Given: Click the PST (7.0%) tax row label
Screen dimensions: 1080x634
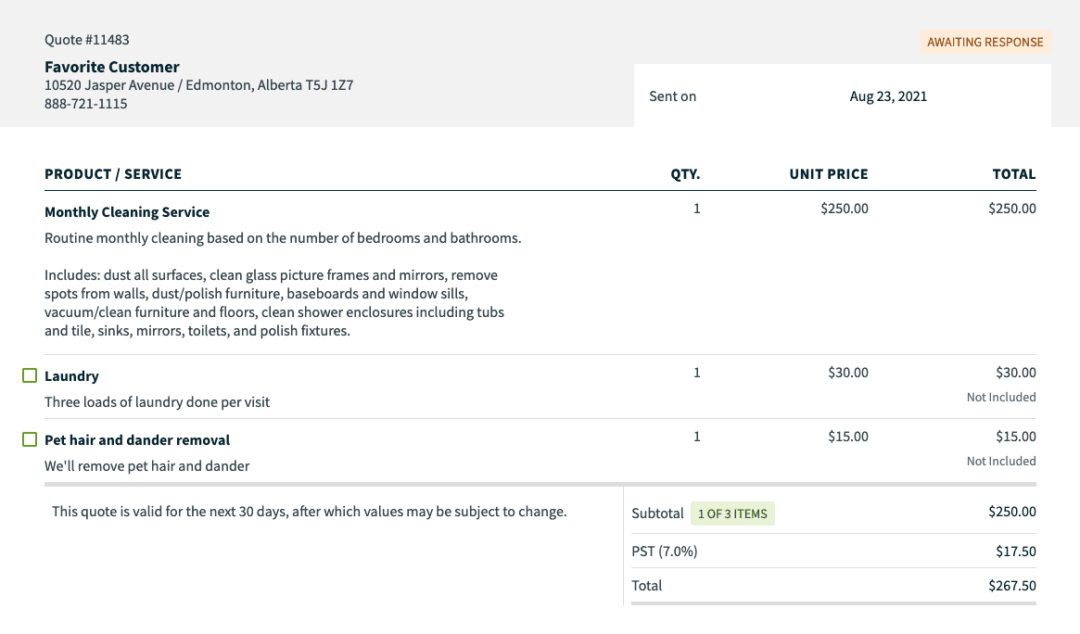Looking at the screenshot, I should pos(664,551).
